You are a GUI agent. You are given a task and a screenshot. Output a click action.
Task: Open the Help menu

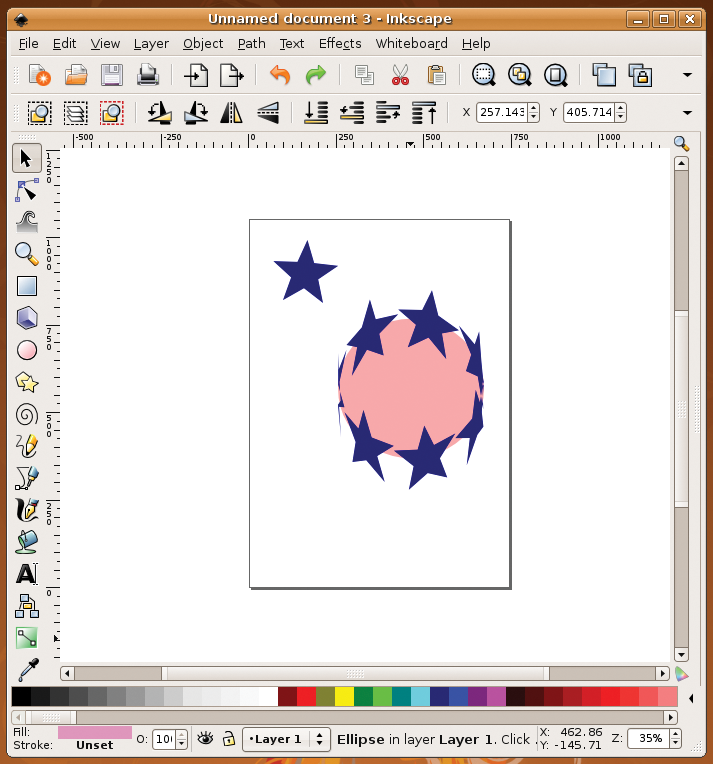tap(476, 44)
